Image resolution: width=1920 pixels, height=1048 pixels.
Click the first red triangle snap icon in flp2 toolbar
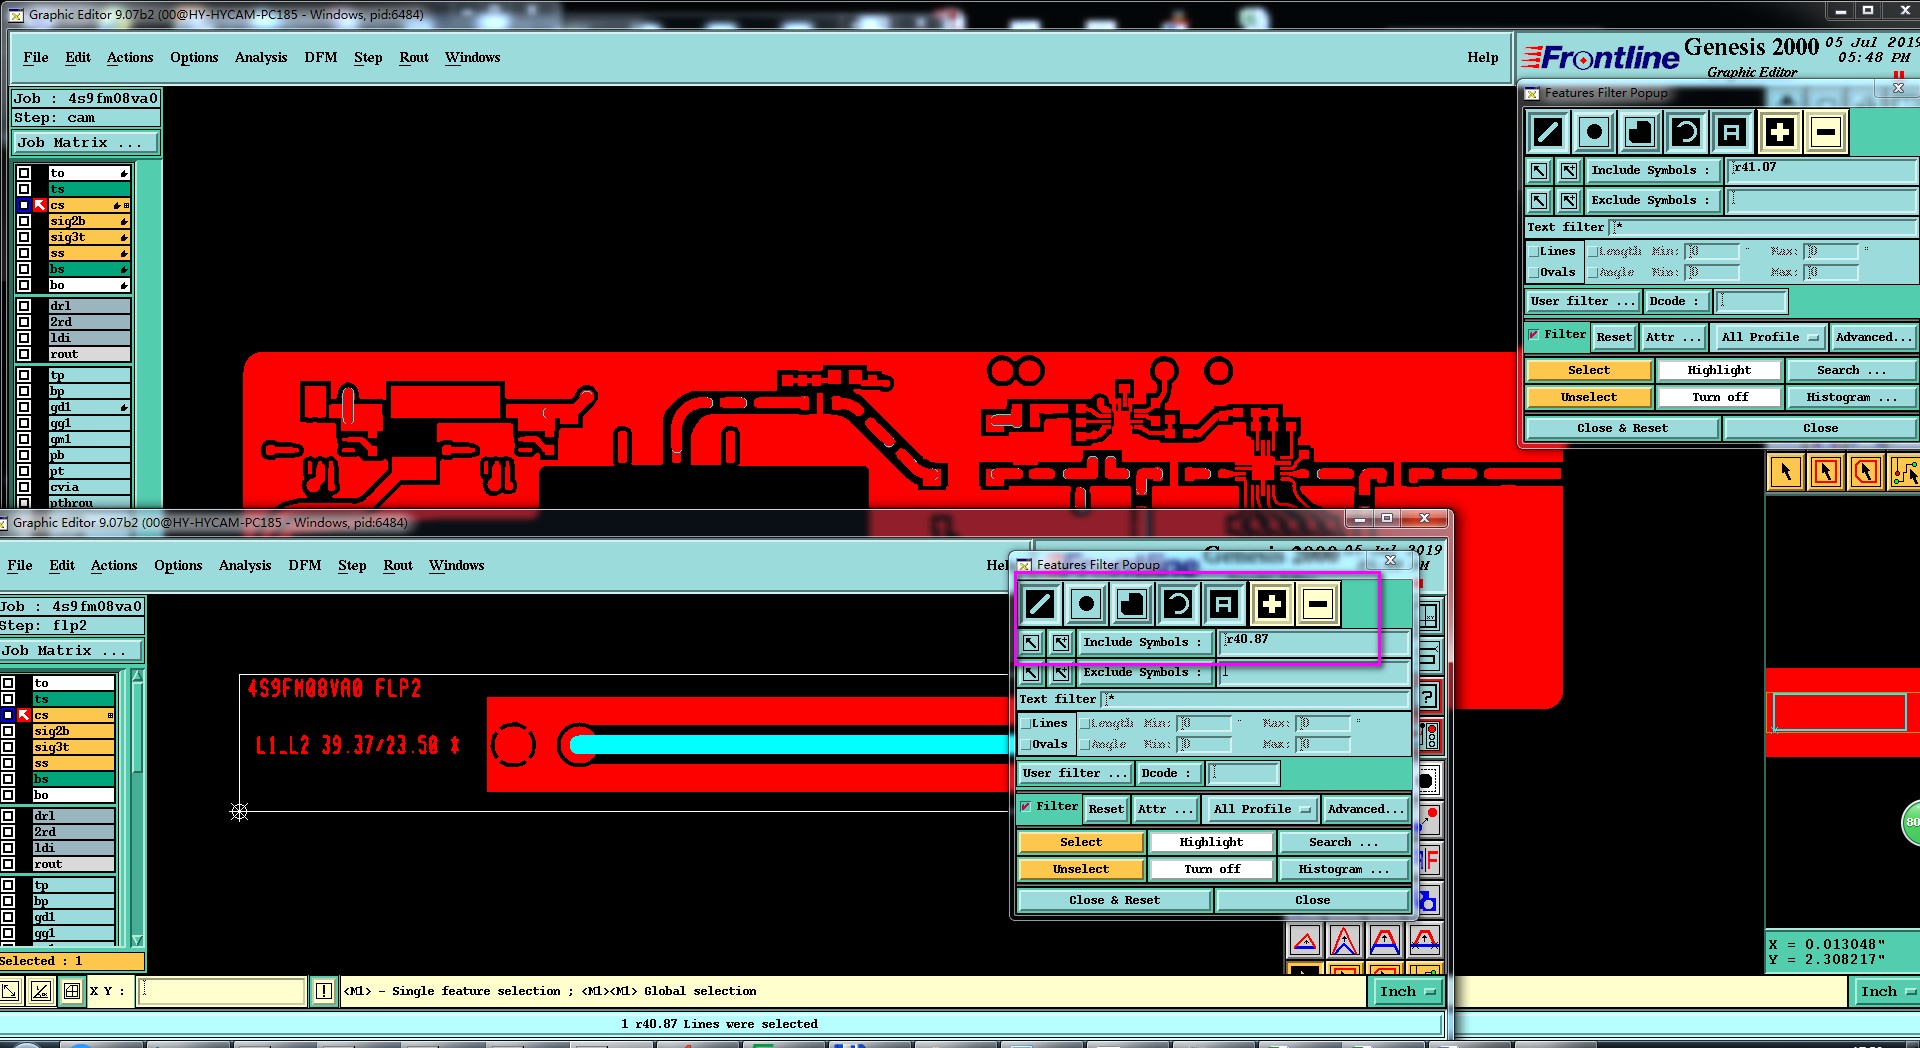(1305, 941)
